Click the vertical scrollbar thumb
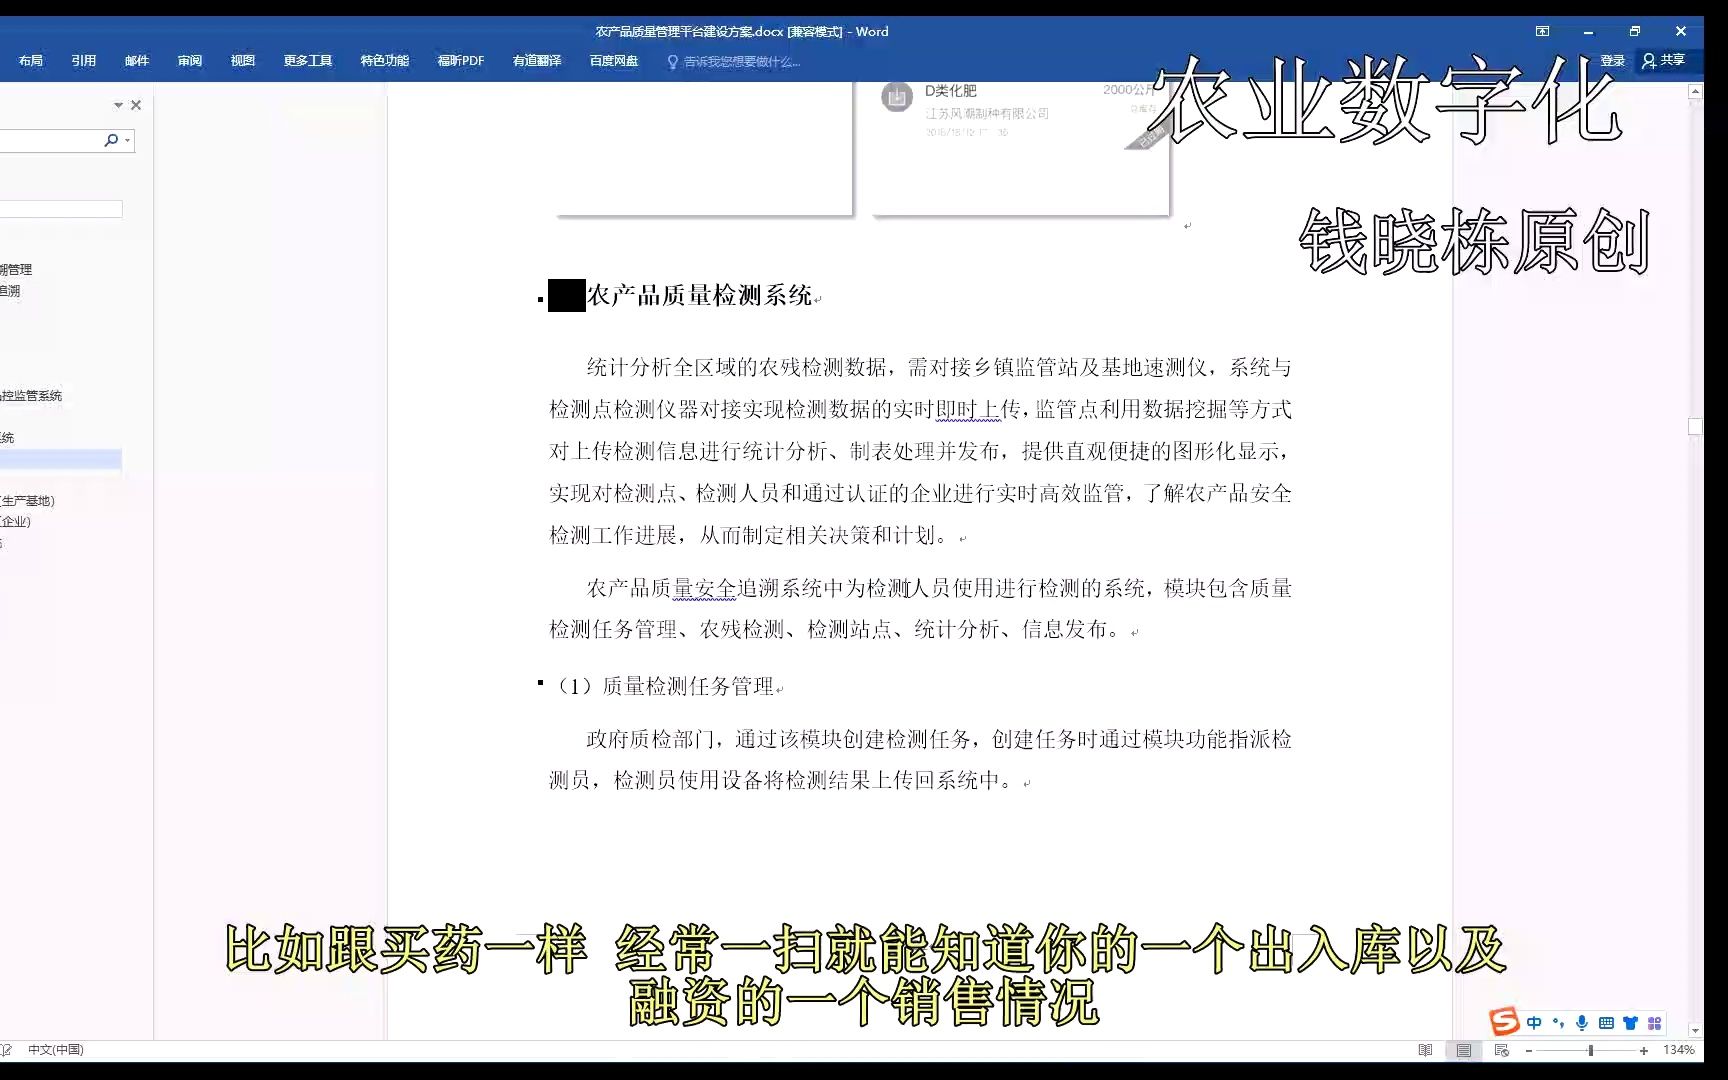 point(1695,427)
